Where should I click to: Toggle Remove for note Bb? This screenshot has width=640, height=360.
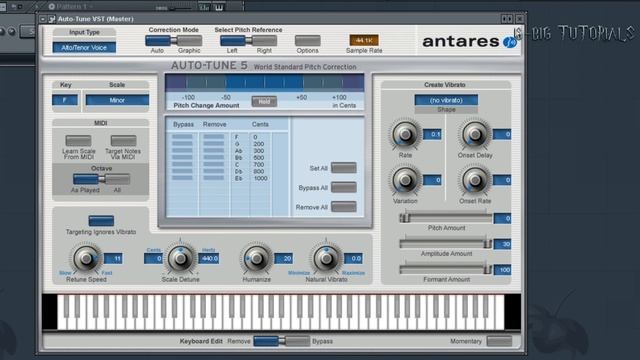pyautogui.click(x=213, y=157)
